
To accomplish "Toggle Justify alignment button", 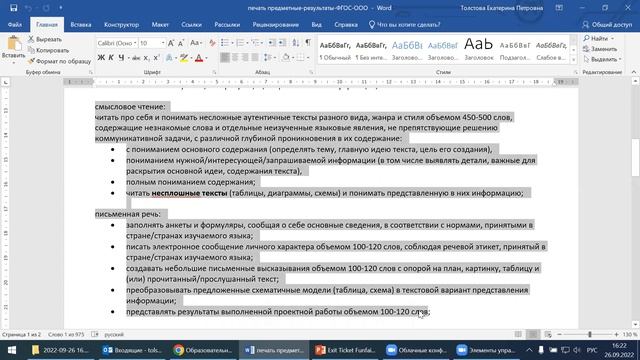I will coord(255,58).
